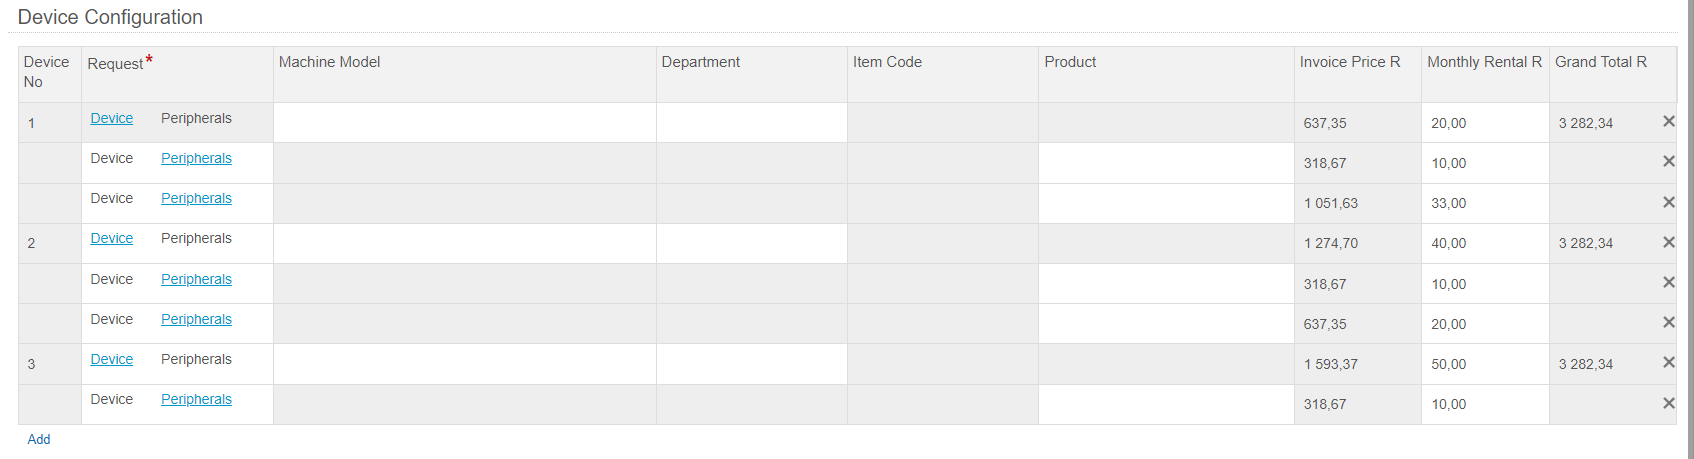This screenshot has height=459, width=1694.
Task: Select the Device link in device 3 row
Action: tap(111, 359)
